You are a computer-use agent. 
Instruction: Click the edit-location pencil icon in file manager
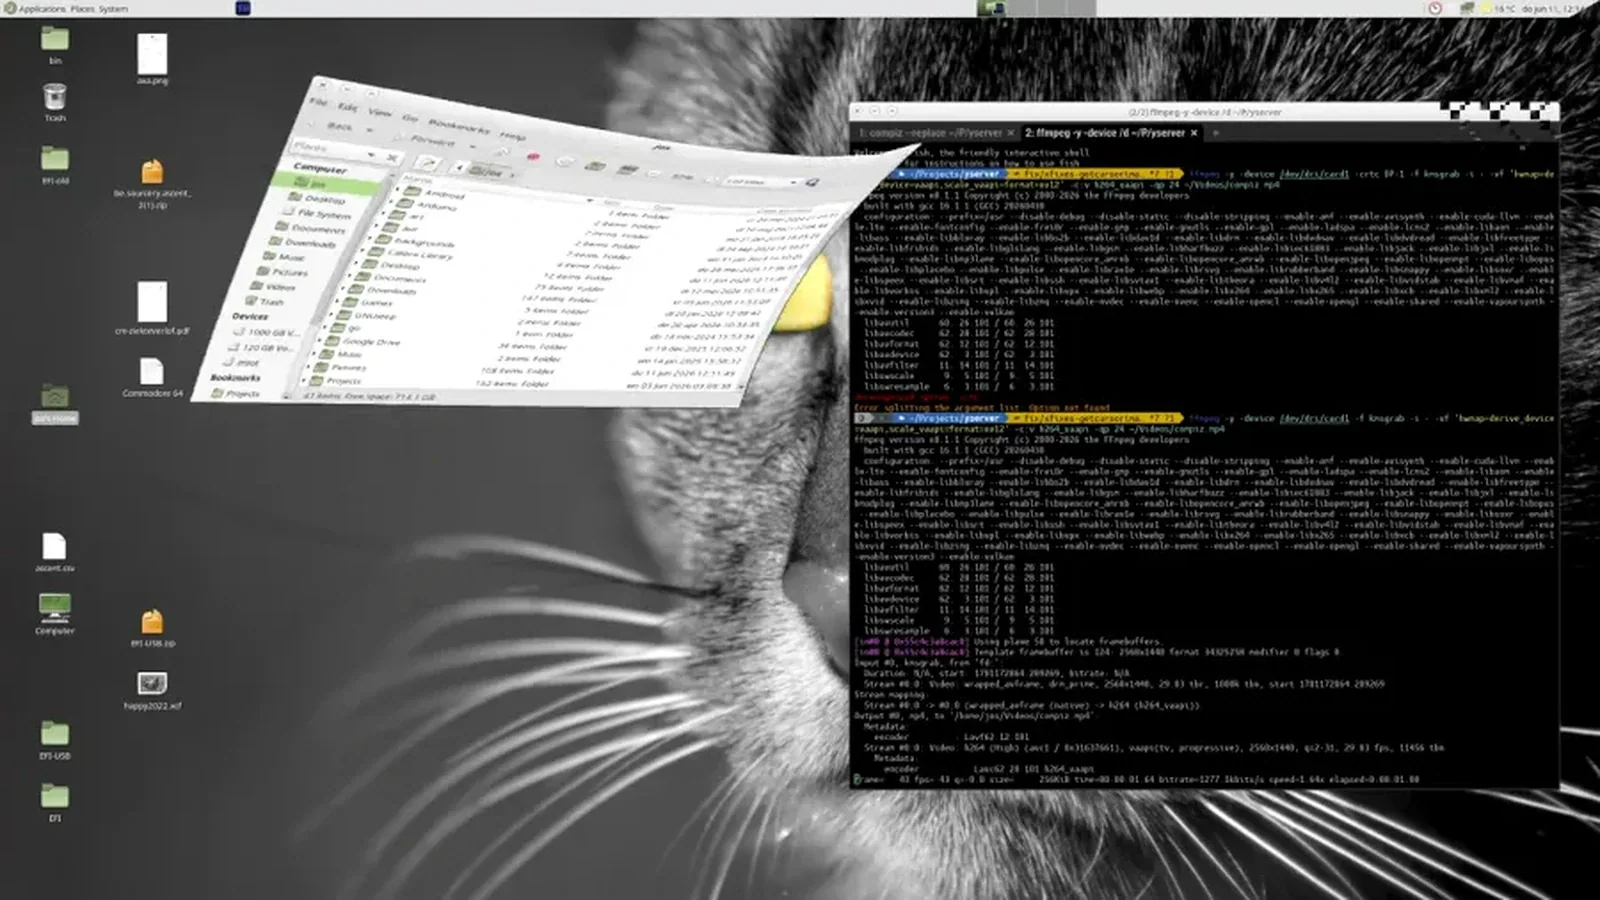[427, 163]
